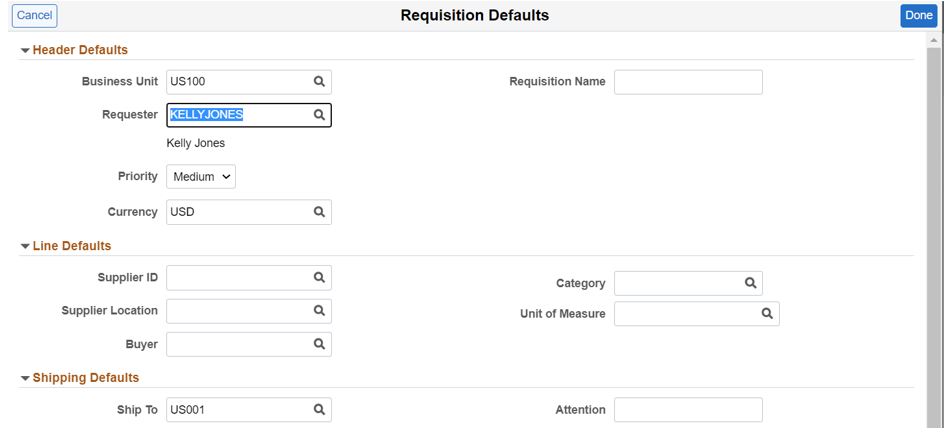Open the Buyer lookup search icon
Viewport: 951px width, 439px height.
click(x=319, y=344)
